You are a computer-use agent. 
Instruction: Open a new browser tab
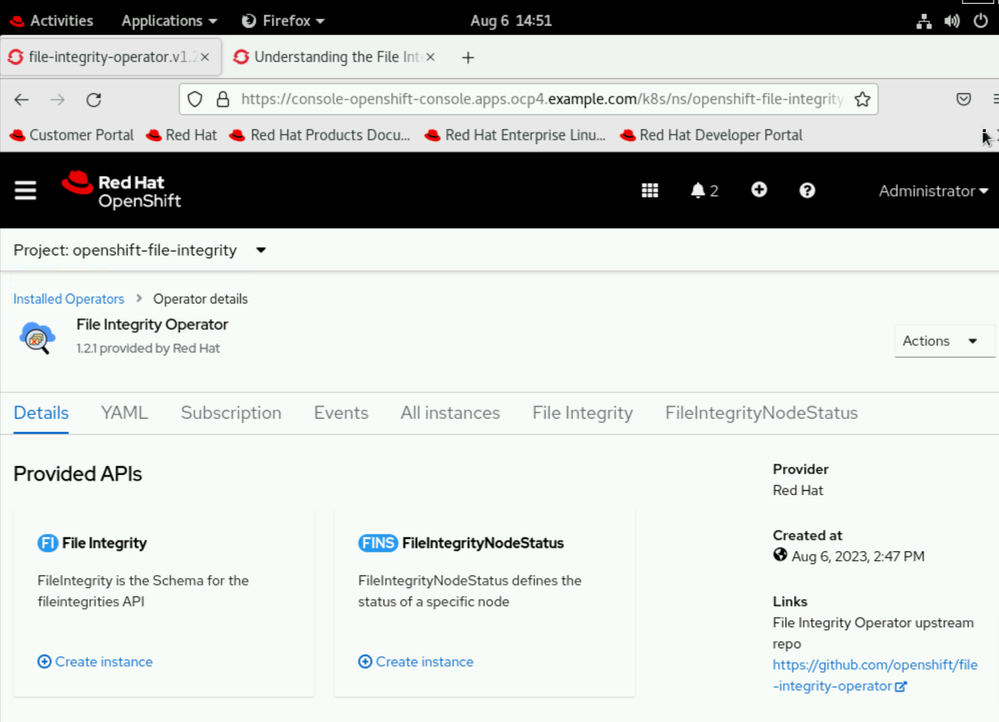467,58
